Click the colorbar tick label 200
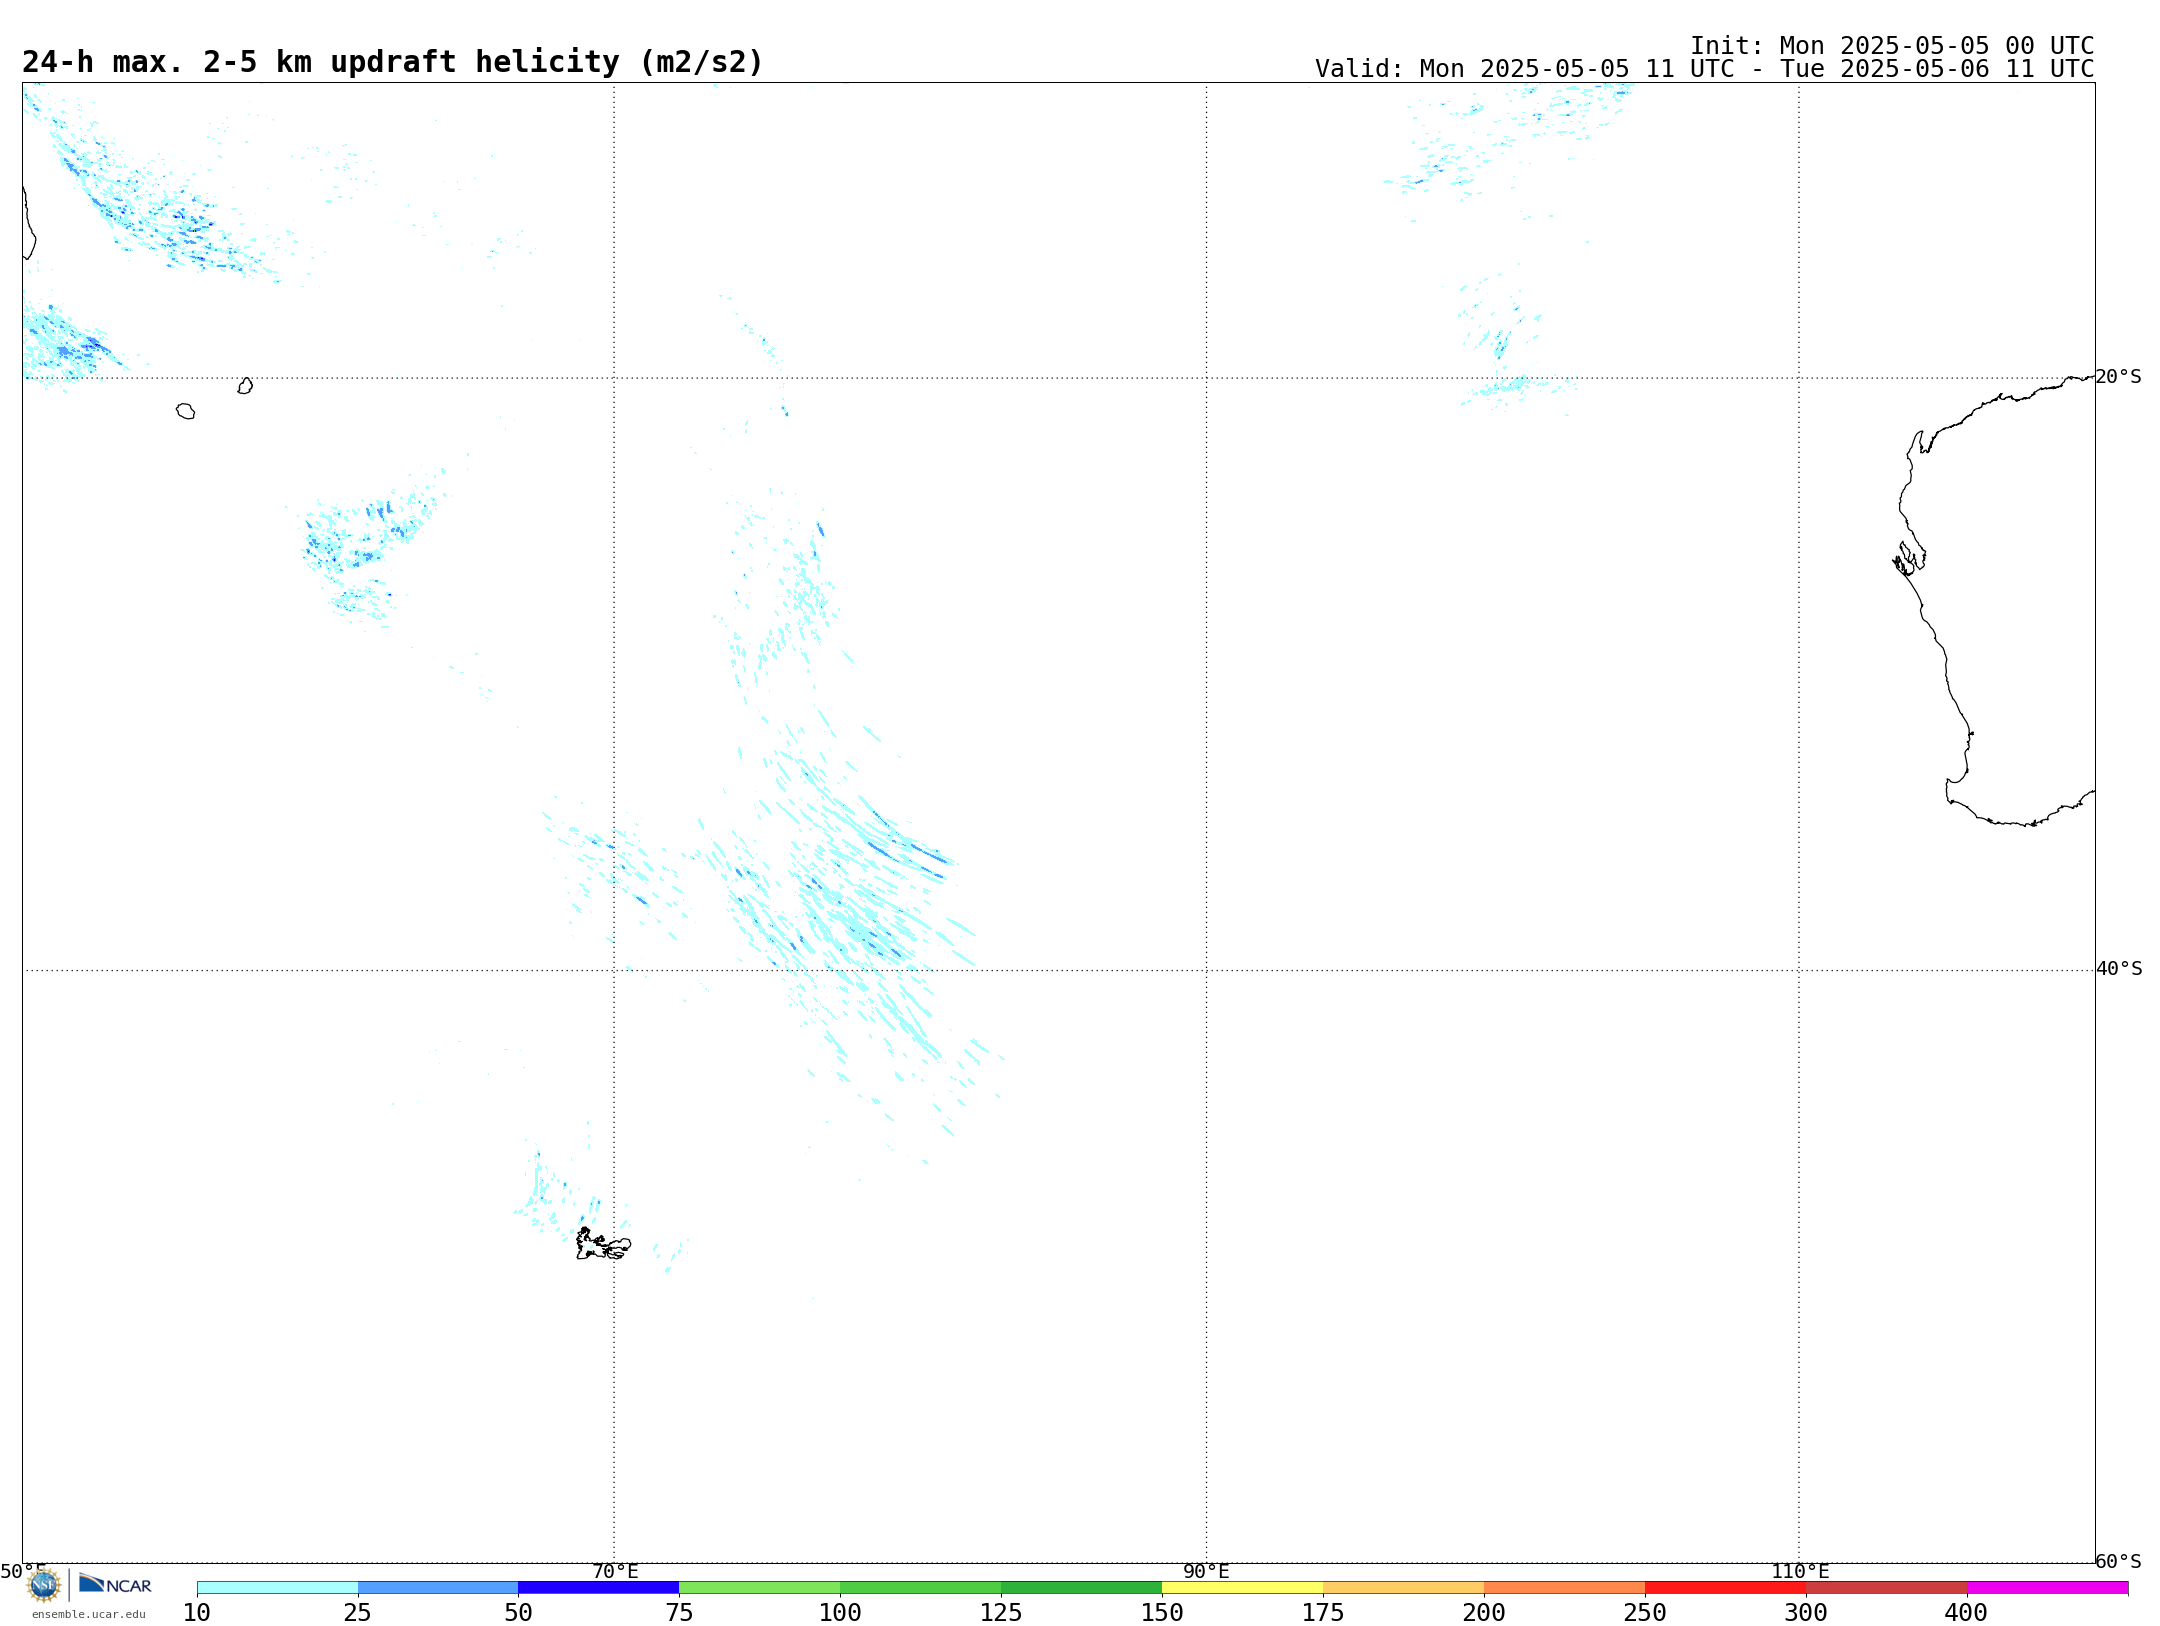The height and width of the screenshot is (1626, 2160). [1484, 1613]
